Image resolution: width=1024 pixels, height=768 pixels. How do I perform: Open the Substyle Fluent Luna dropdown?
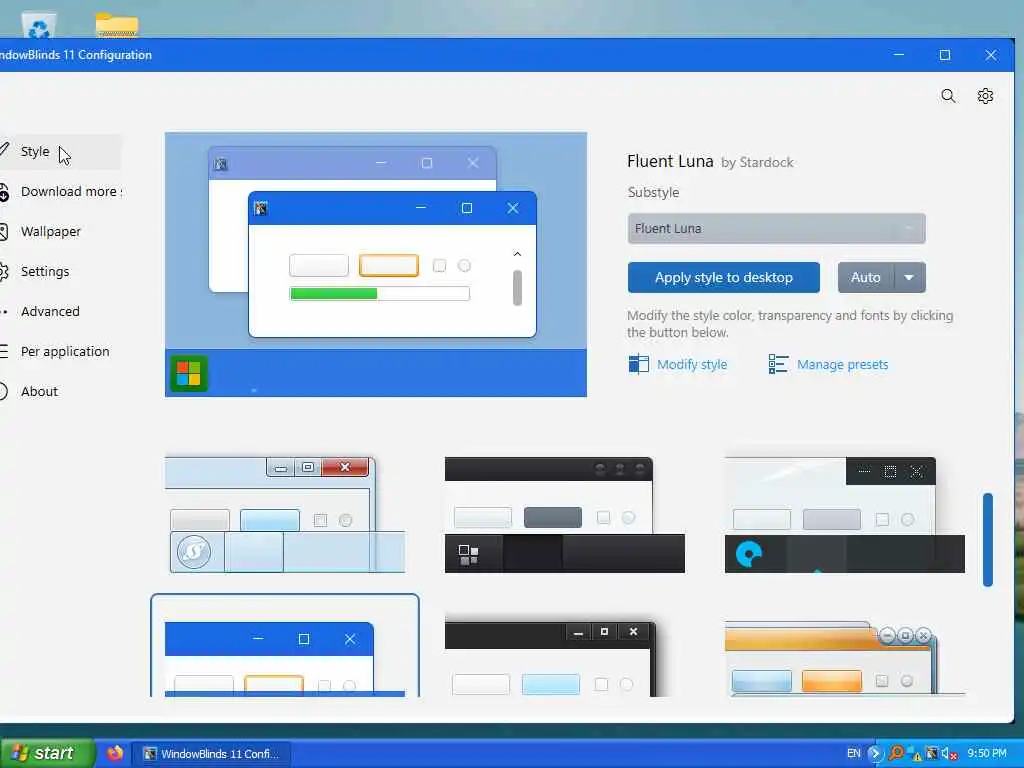pos(776,229)
